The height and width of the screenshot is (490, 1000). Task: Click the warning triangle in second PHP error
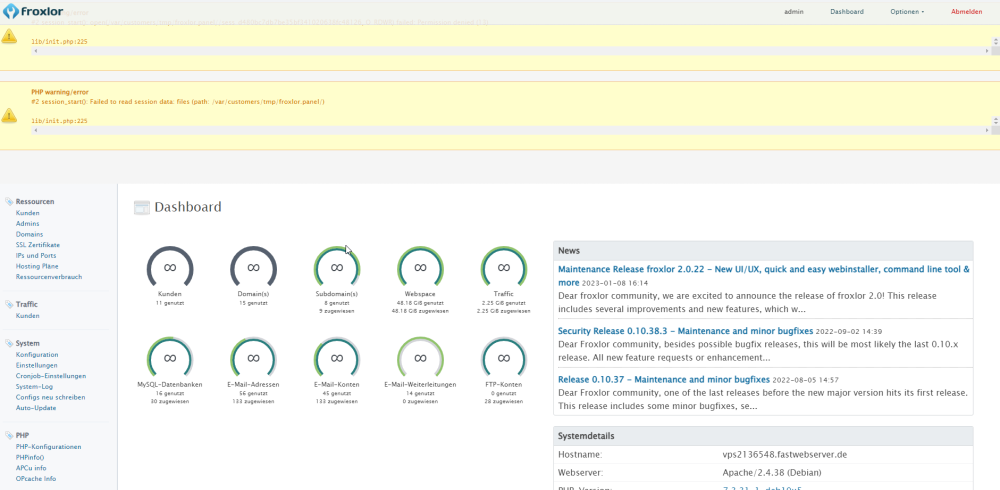pos(9,115)
